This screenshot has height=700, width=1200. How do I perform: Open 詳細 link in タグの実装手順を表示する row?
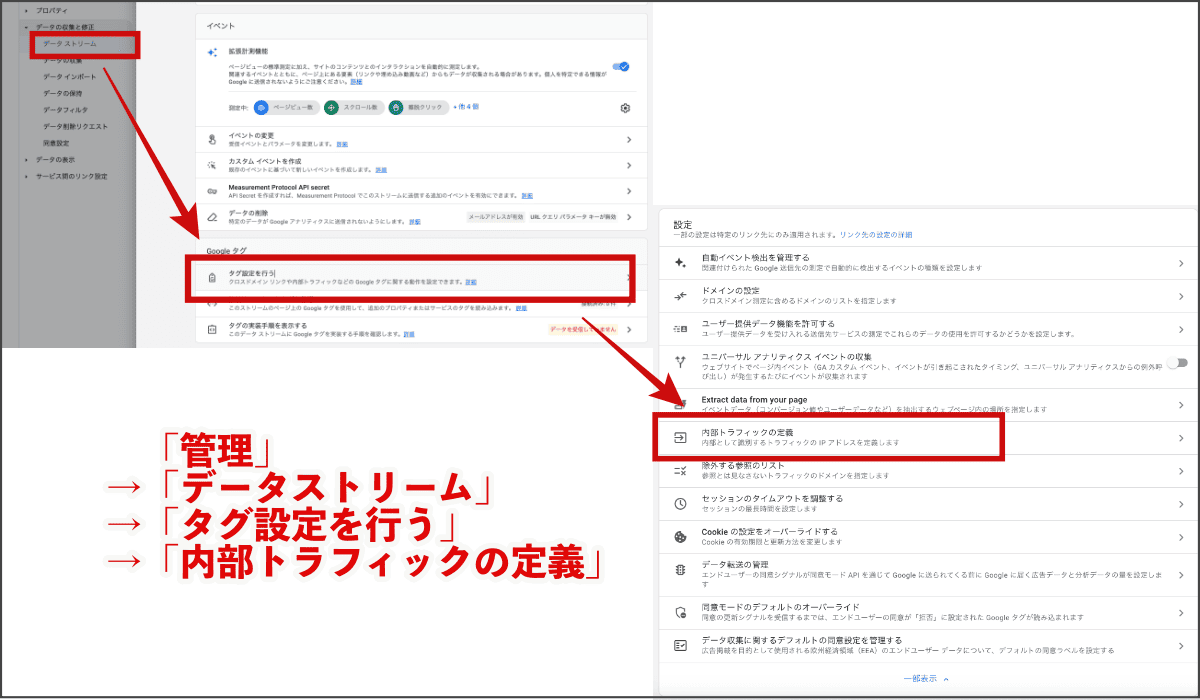pyautogui.click(x=409, y=334)
